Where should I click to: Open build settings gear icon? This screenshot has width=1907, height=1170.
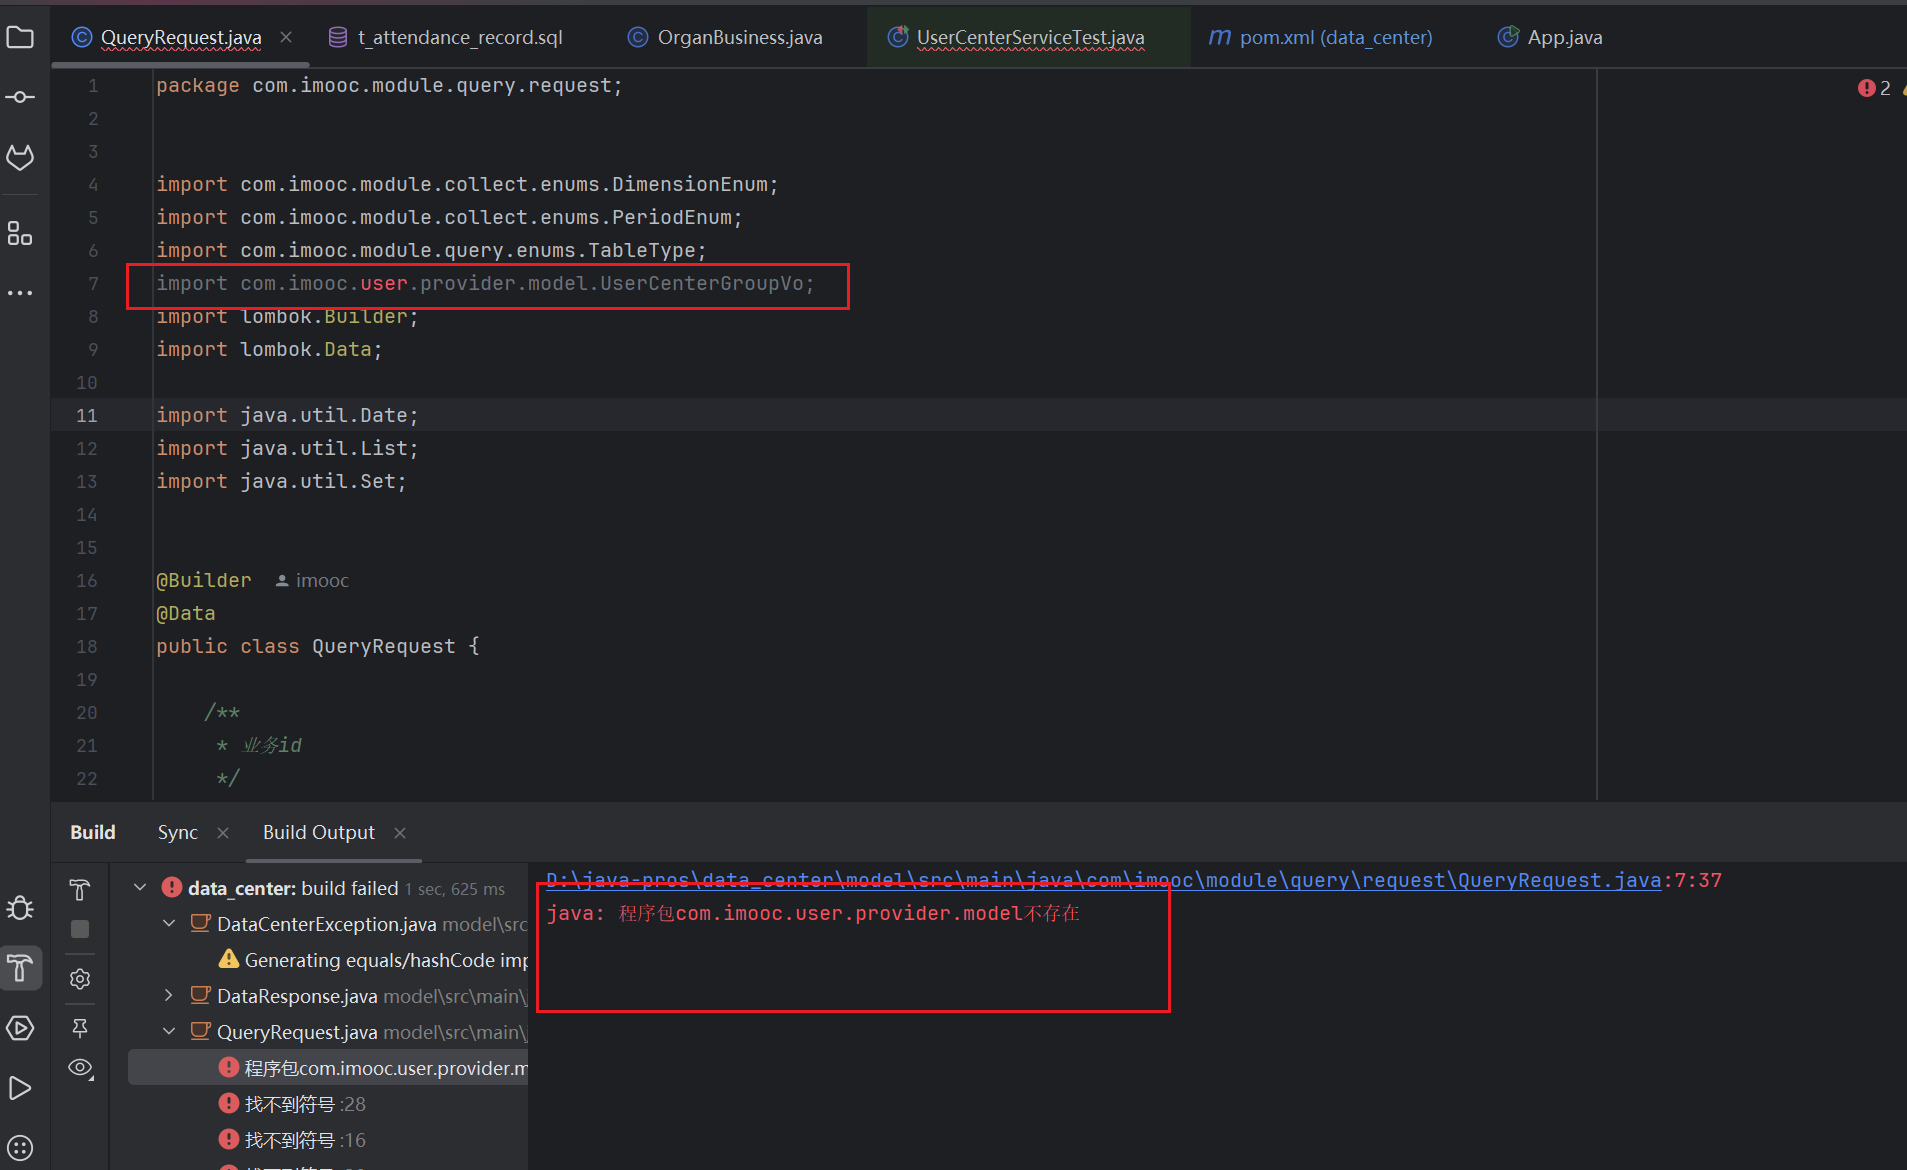pos(80,979)
